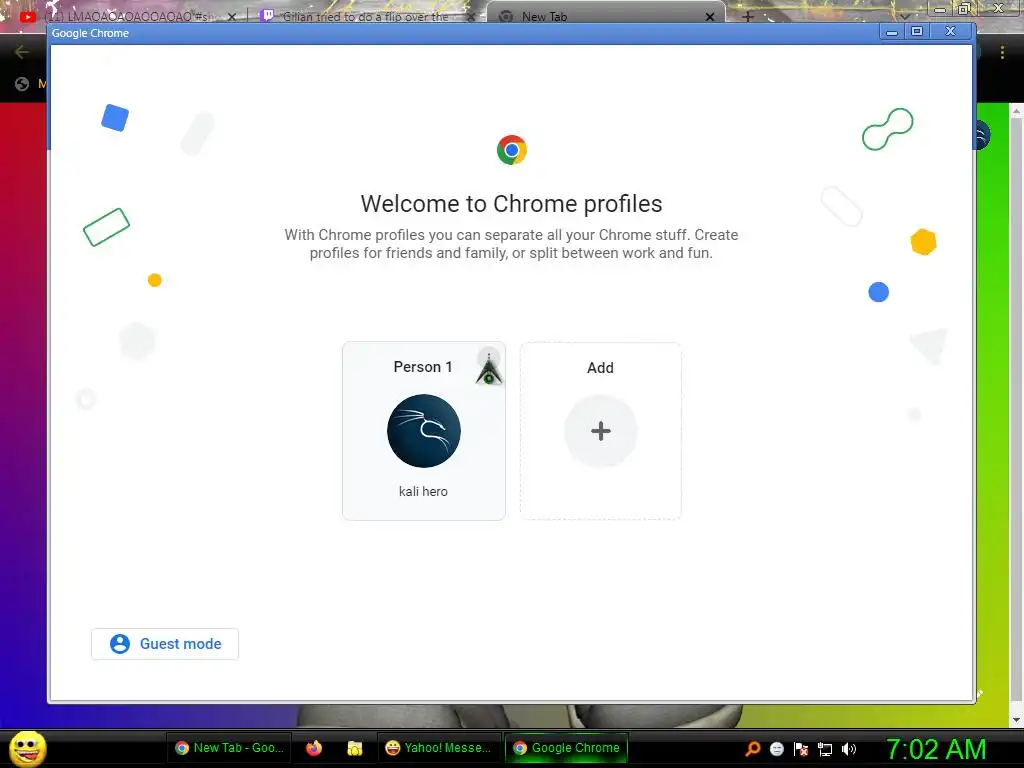Click the back arrow in background browser

click(22, 52)
